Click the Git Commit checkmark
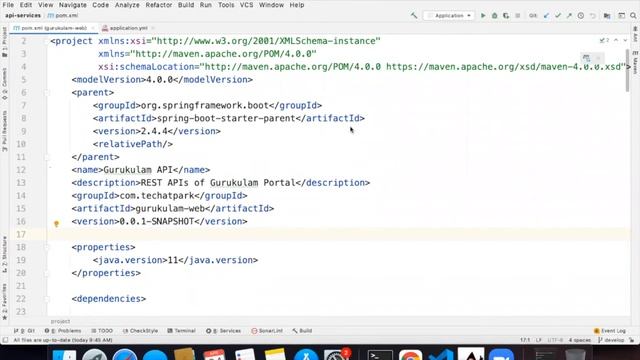The height and width of the screenshot is (360, 640). (558, 16)
